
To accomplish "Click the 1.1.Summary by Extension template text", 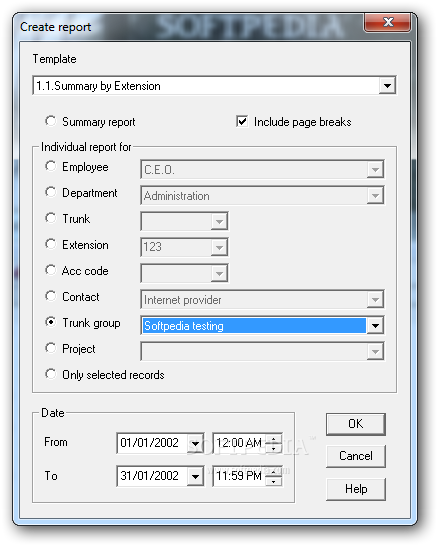I will coord(99,86).
